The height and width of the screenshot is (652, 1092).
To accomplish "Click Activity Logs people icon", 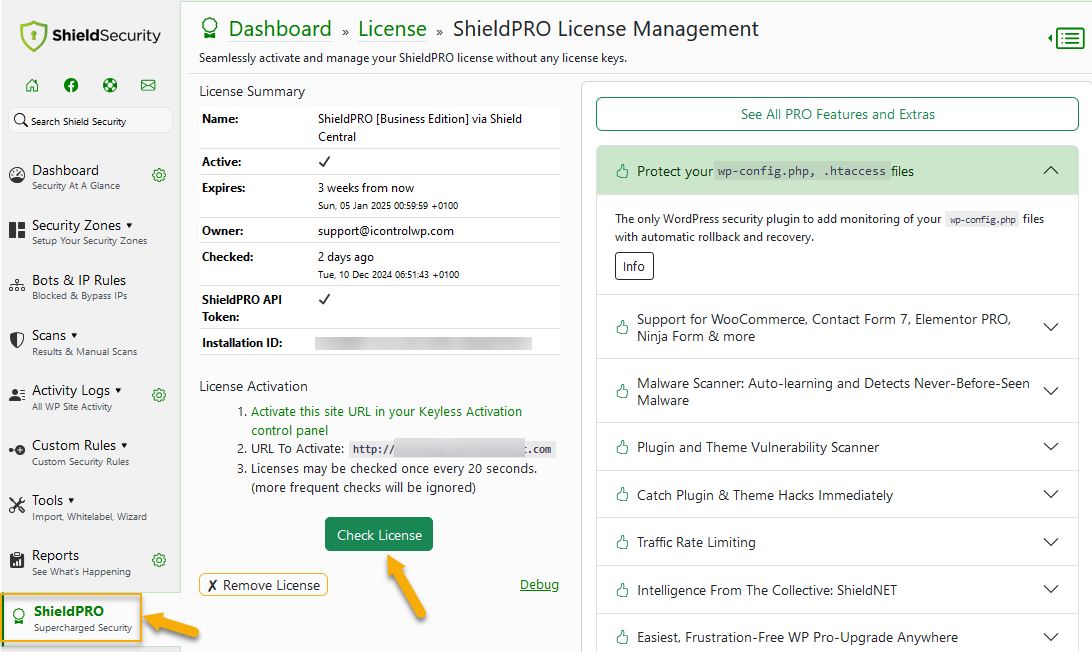I will click(x=17, y=395).
